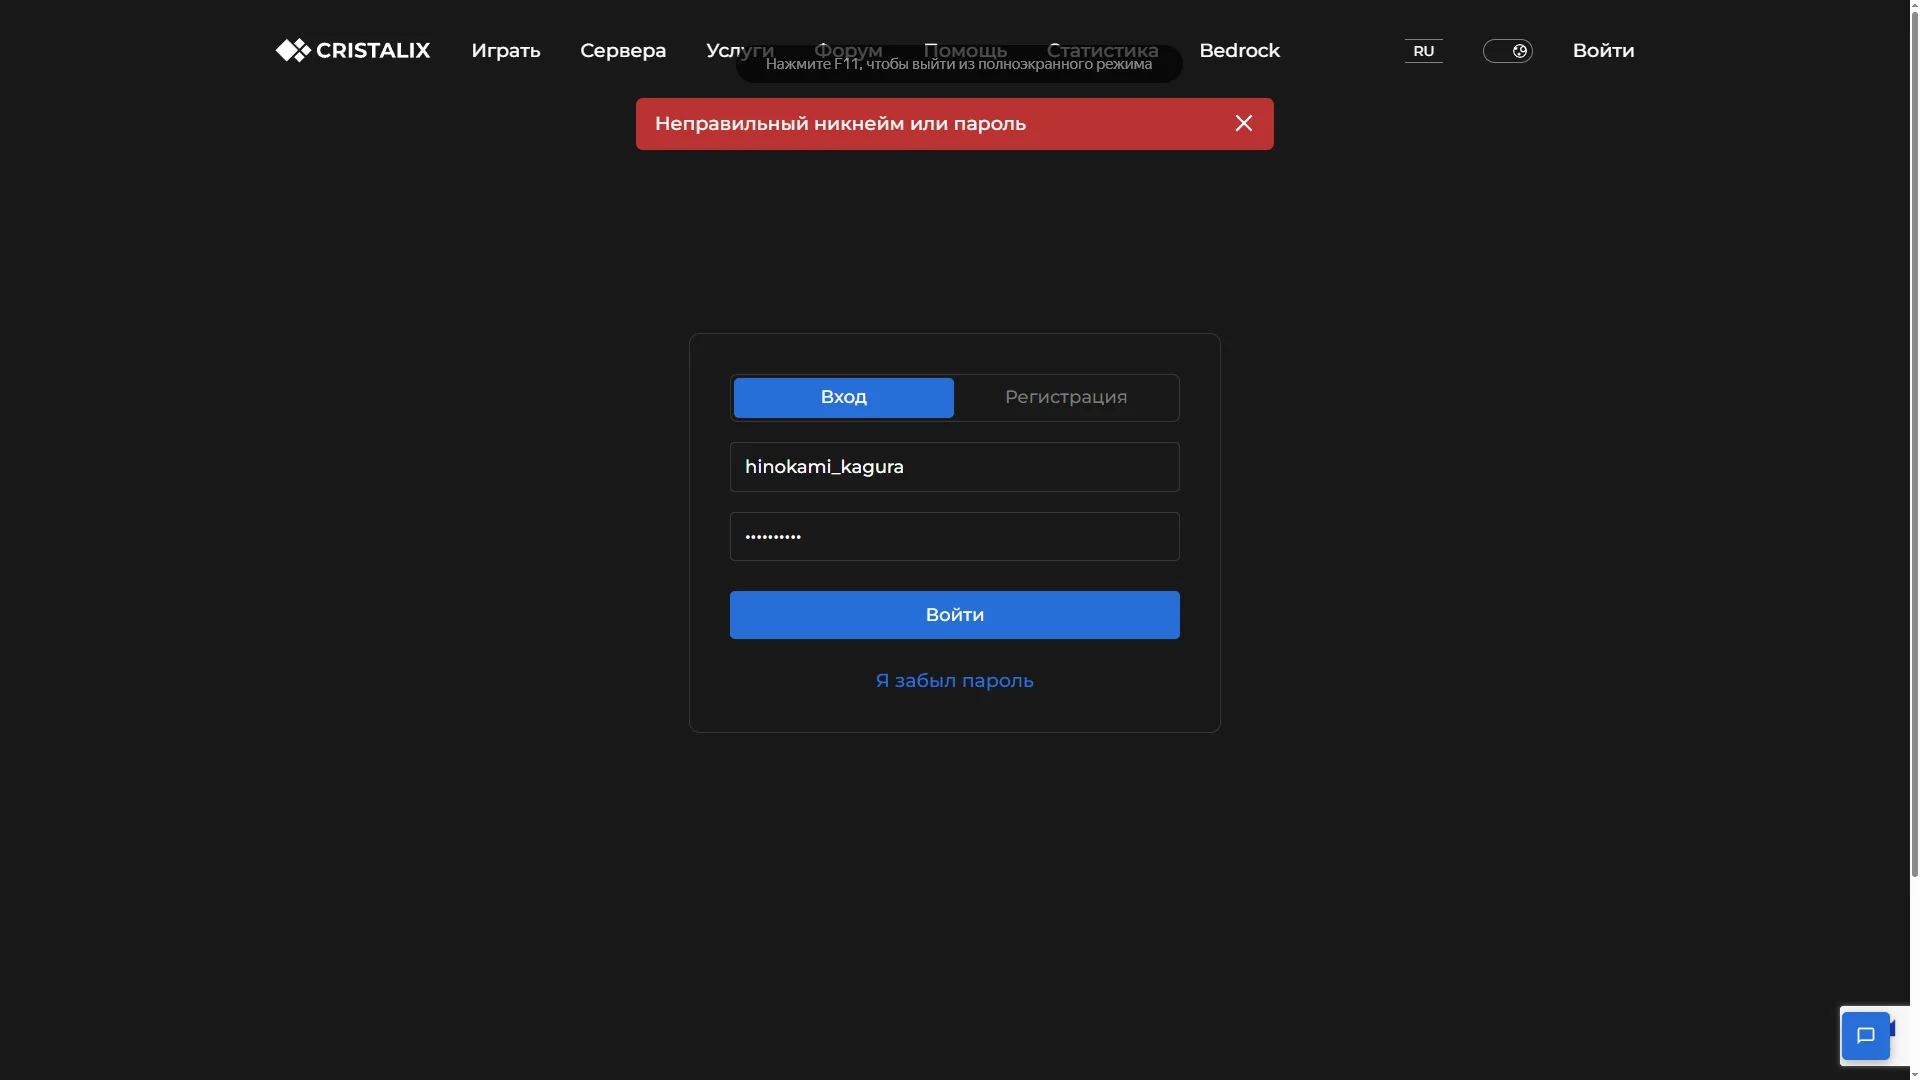
Task: Go to the Сервера page
Action: (x=623, y=51)
